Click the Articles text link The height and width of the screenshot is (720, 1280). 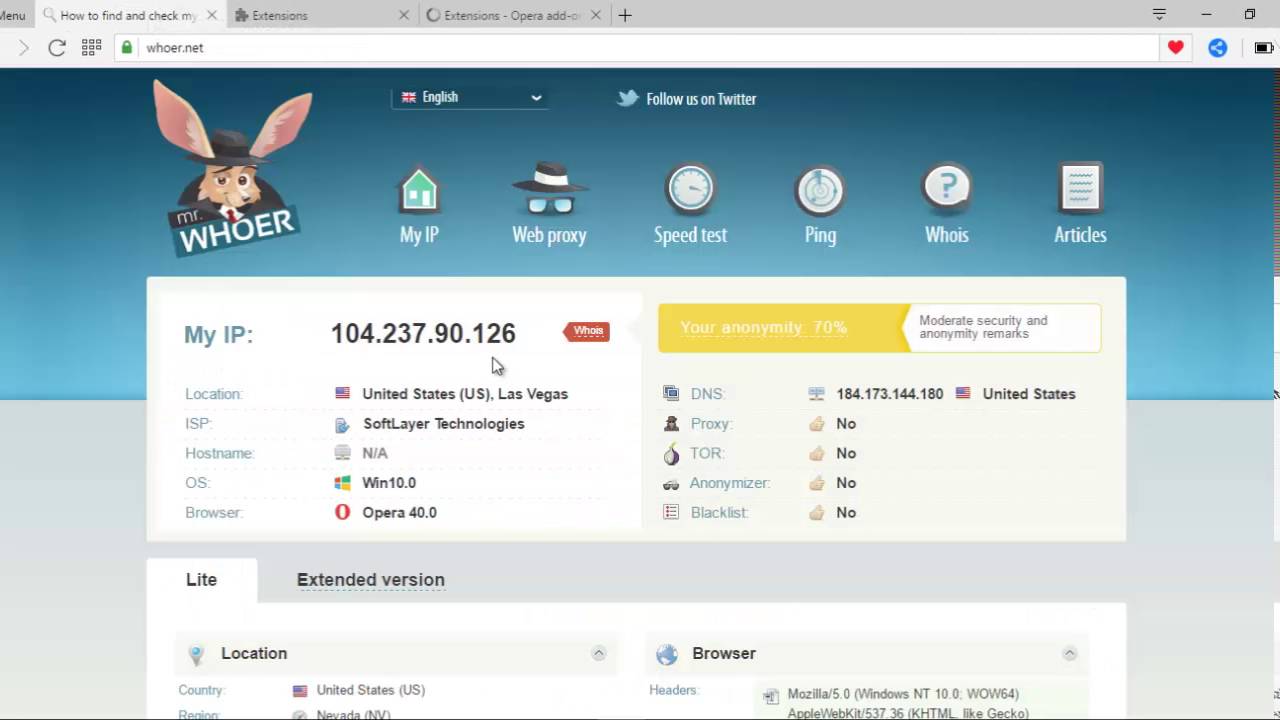[x=1080, y=235]
